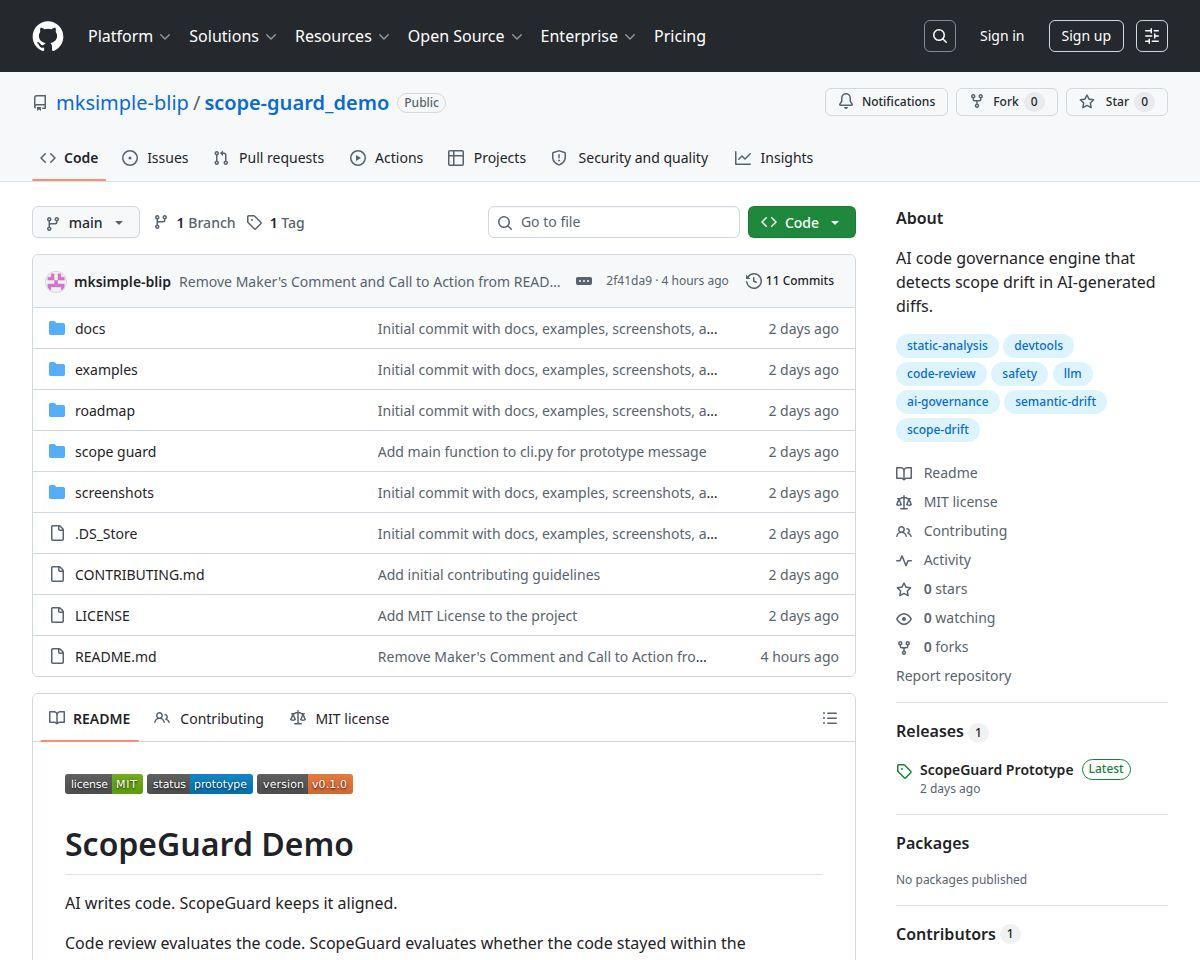Select the MIT license tab in README panel
This screenshot has height=960, width=1200.
coord(339,718)
